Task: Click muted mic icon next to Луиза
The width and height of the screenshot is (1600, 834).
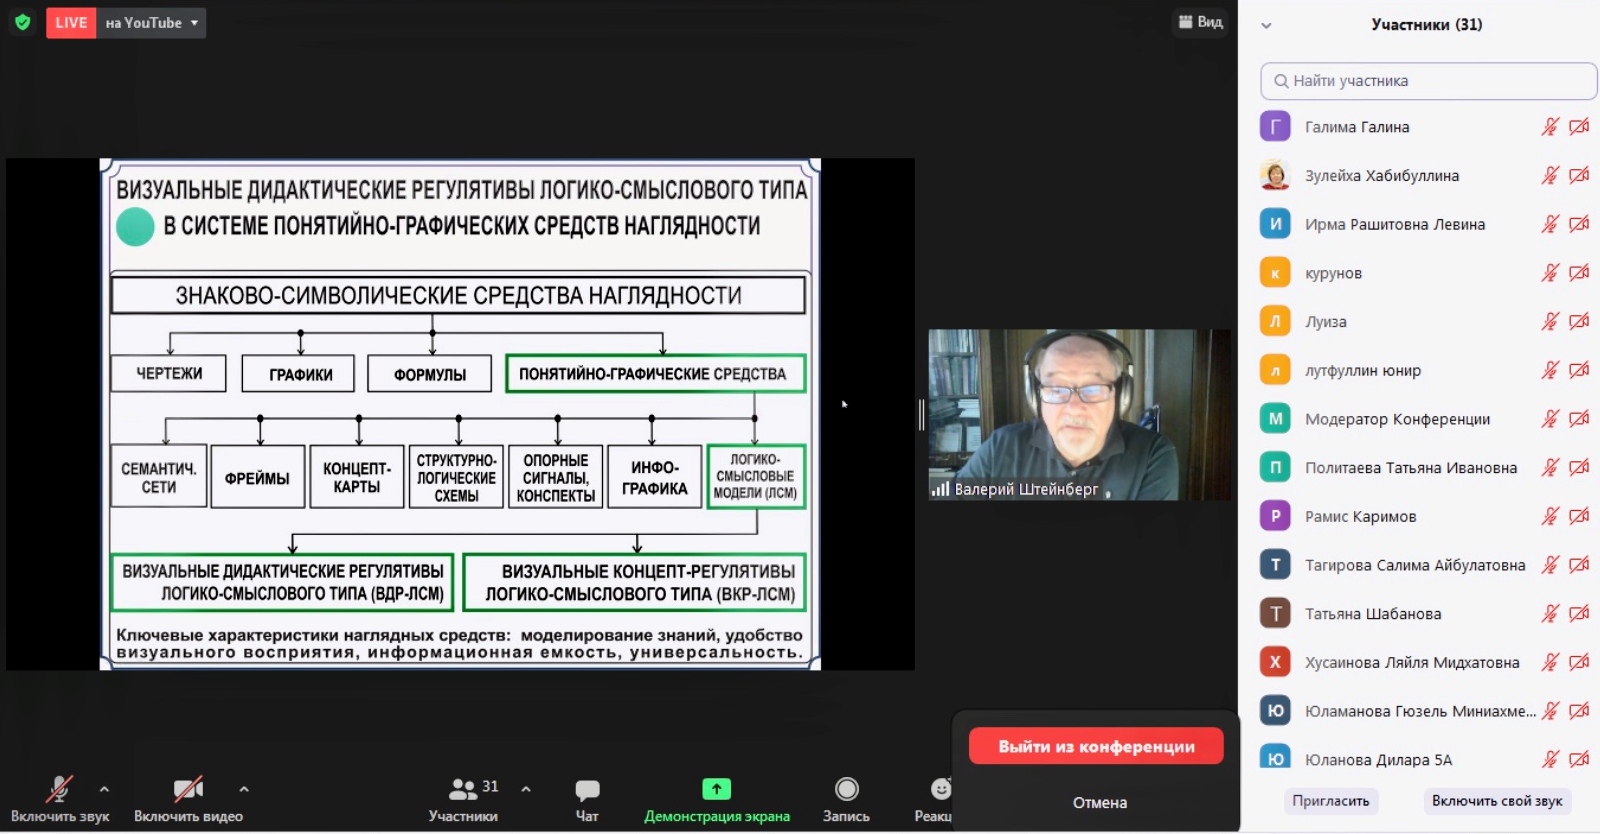Action: tap(1549, 322)
